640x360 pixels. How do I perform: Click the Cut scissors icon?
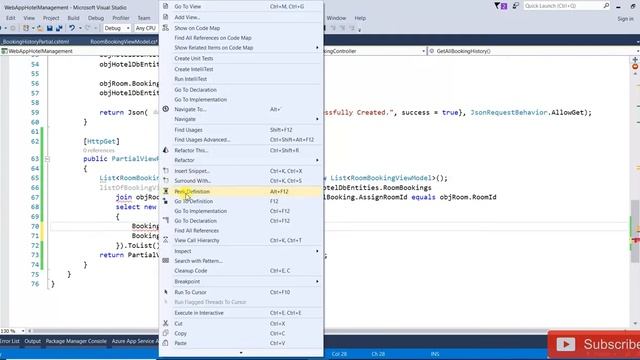point(165,323)
